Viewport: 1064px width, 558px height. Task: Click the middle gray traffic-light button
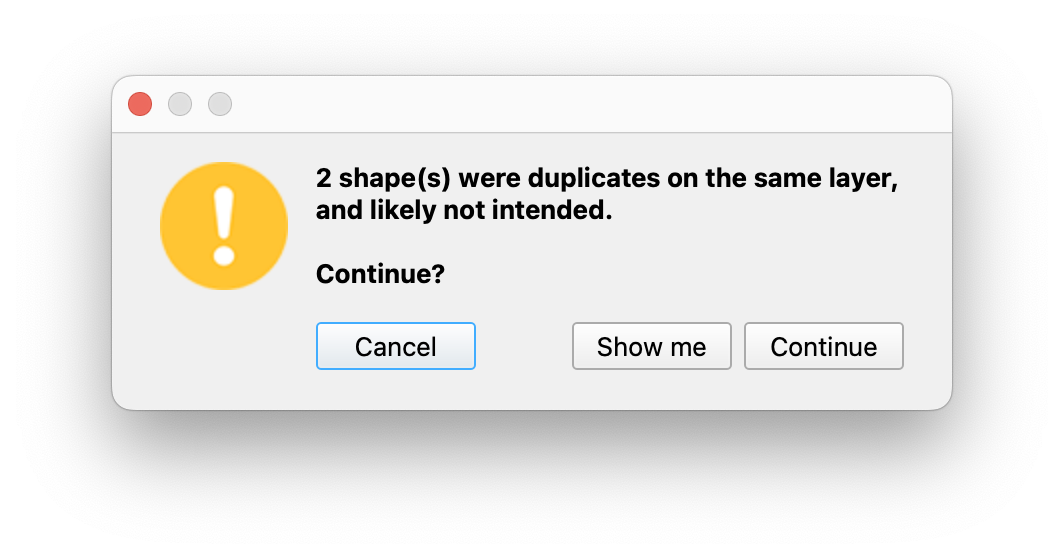click(180, 104)
